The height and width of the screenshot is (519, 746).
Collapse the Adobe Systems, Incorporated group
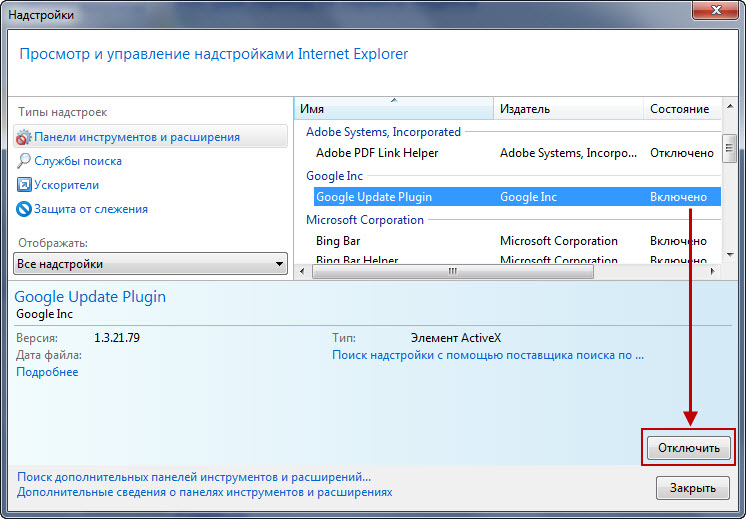(383, 132)
